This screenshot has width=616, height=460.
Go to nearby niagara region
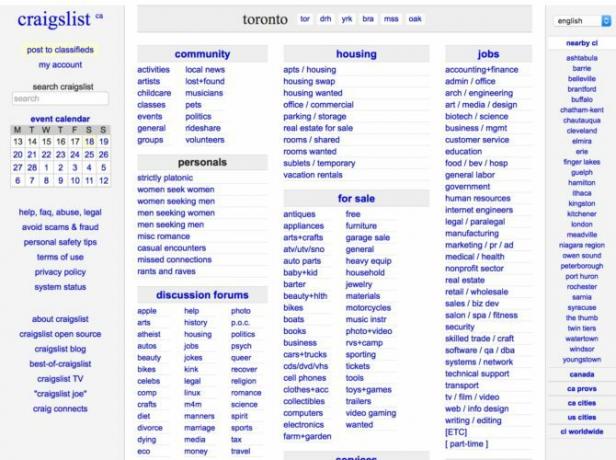581,245
